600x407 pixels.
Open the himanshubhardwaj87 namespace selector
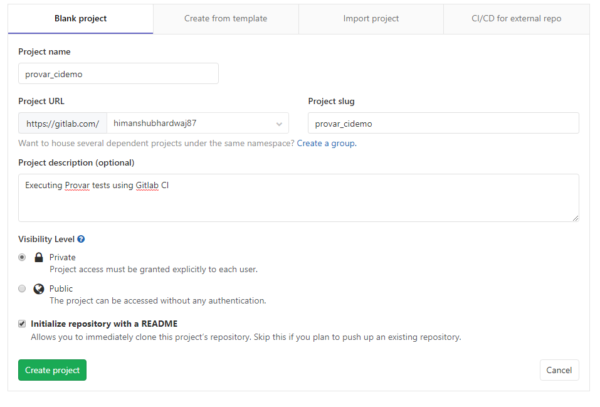(x=198, y=123)
